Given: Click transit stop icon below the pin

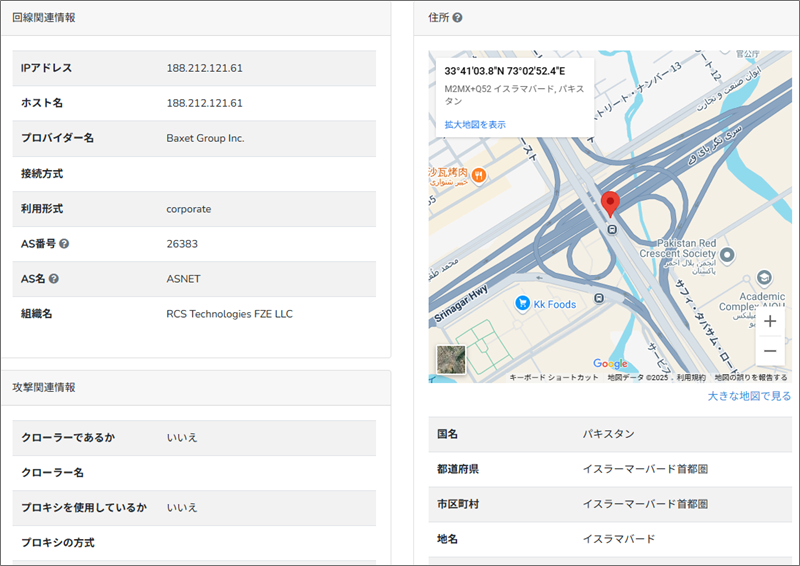Looking at the screenshot, I should (x=612, y=230).
